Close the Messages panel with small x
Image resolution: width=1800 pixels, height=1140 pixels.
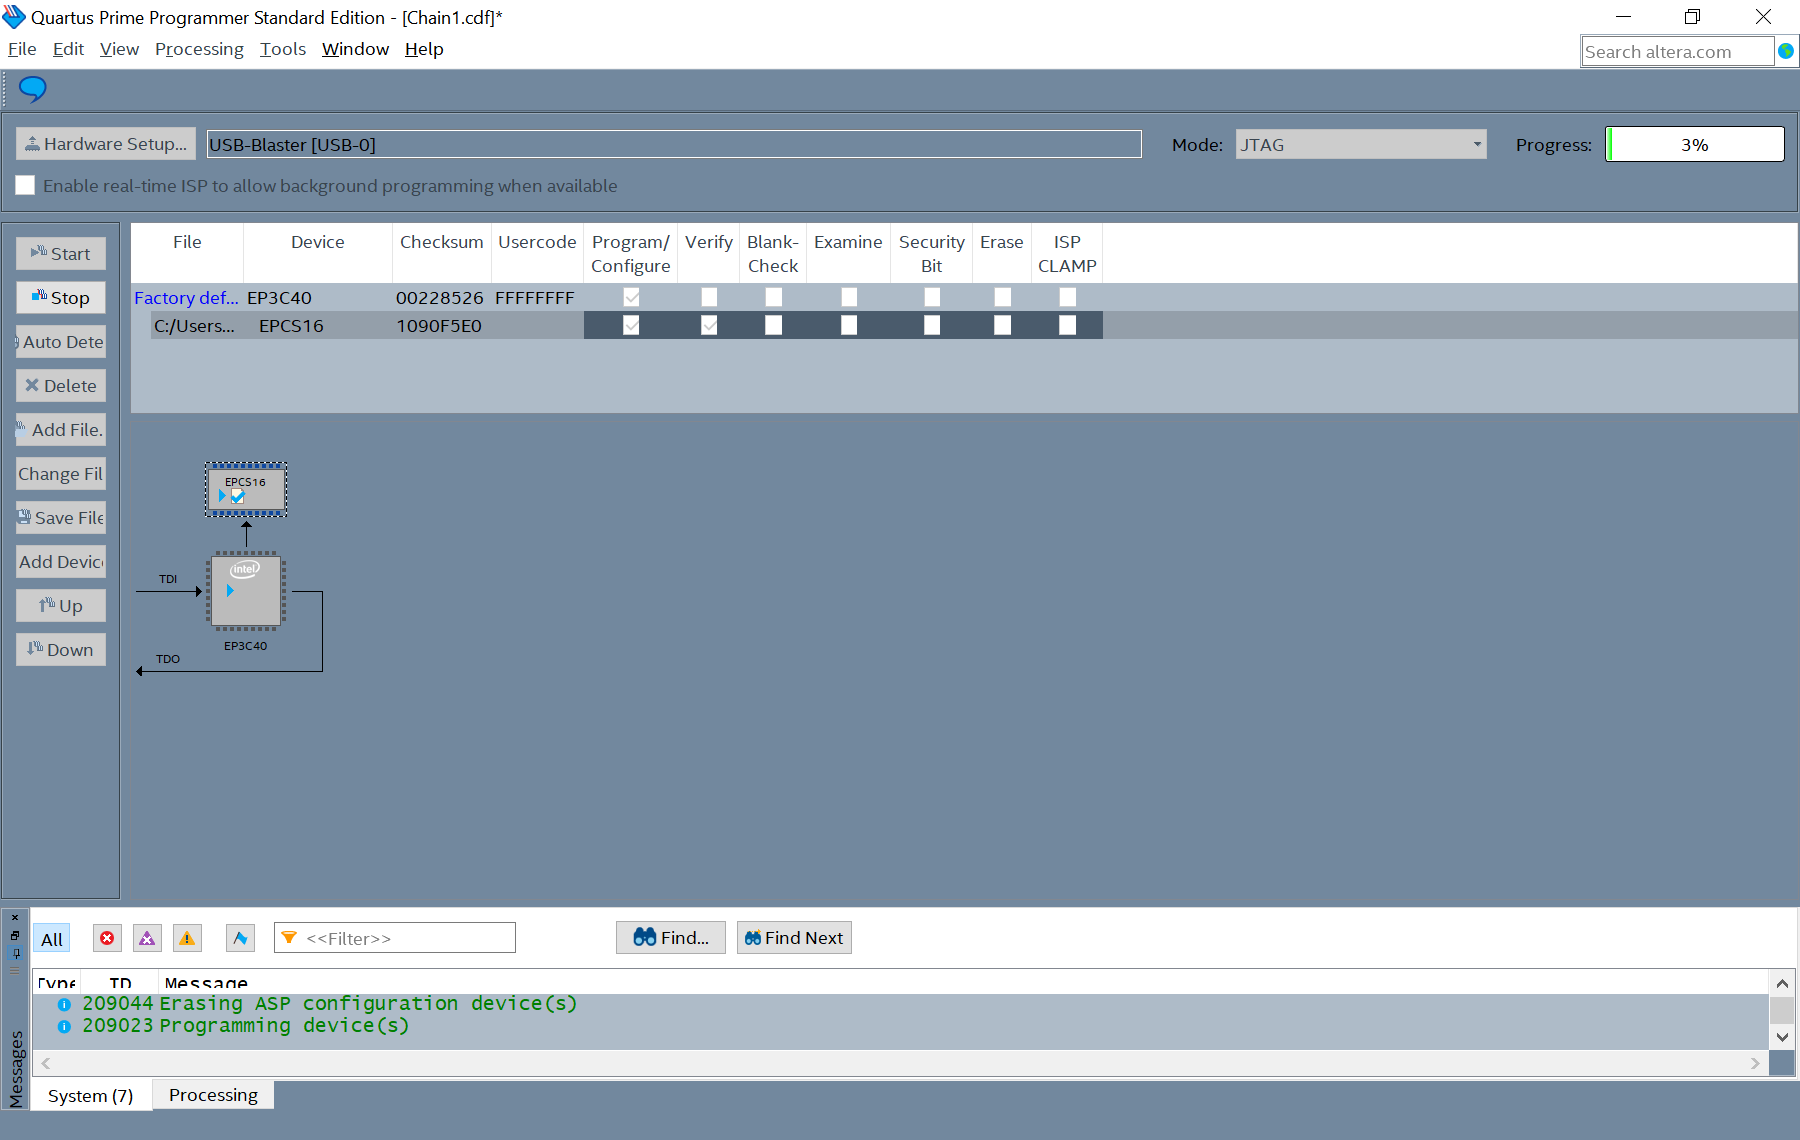click(x=15, y=917)
